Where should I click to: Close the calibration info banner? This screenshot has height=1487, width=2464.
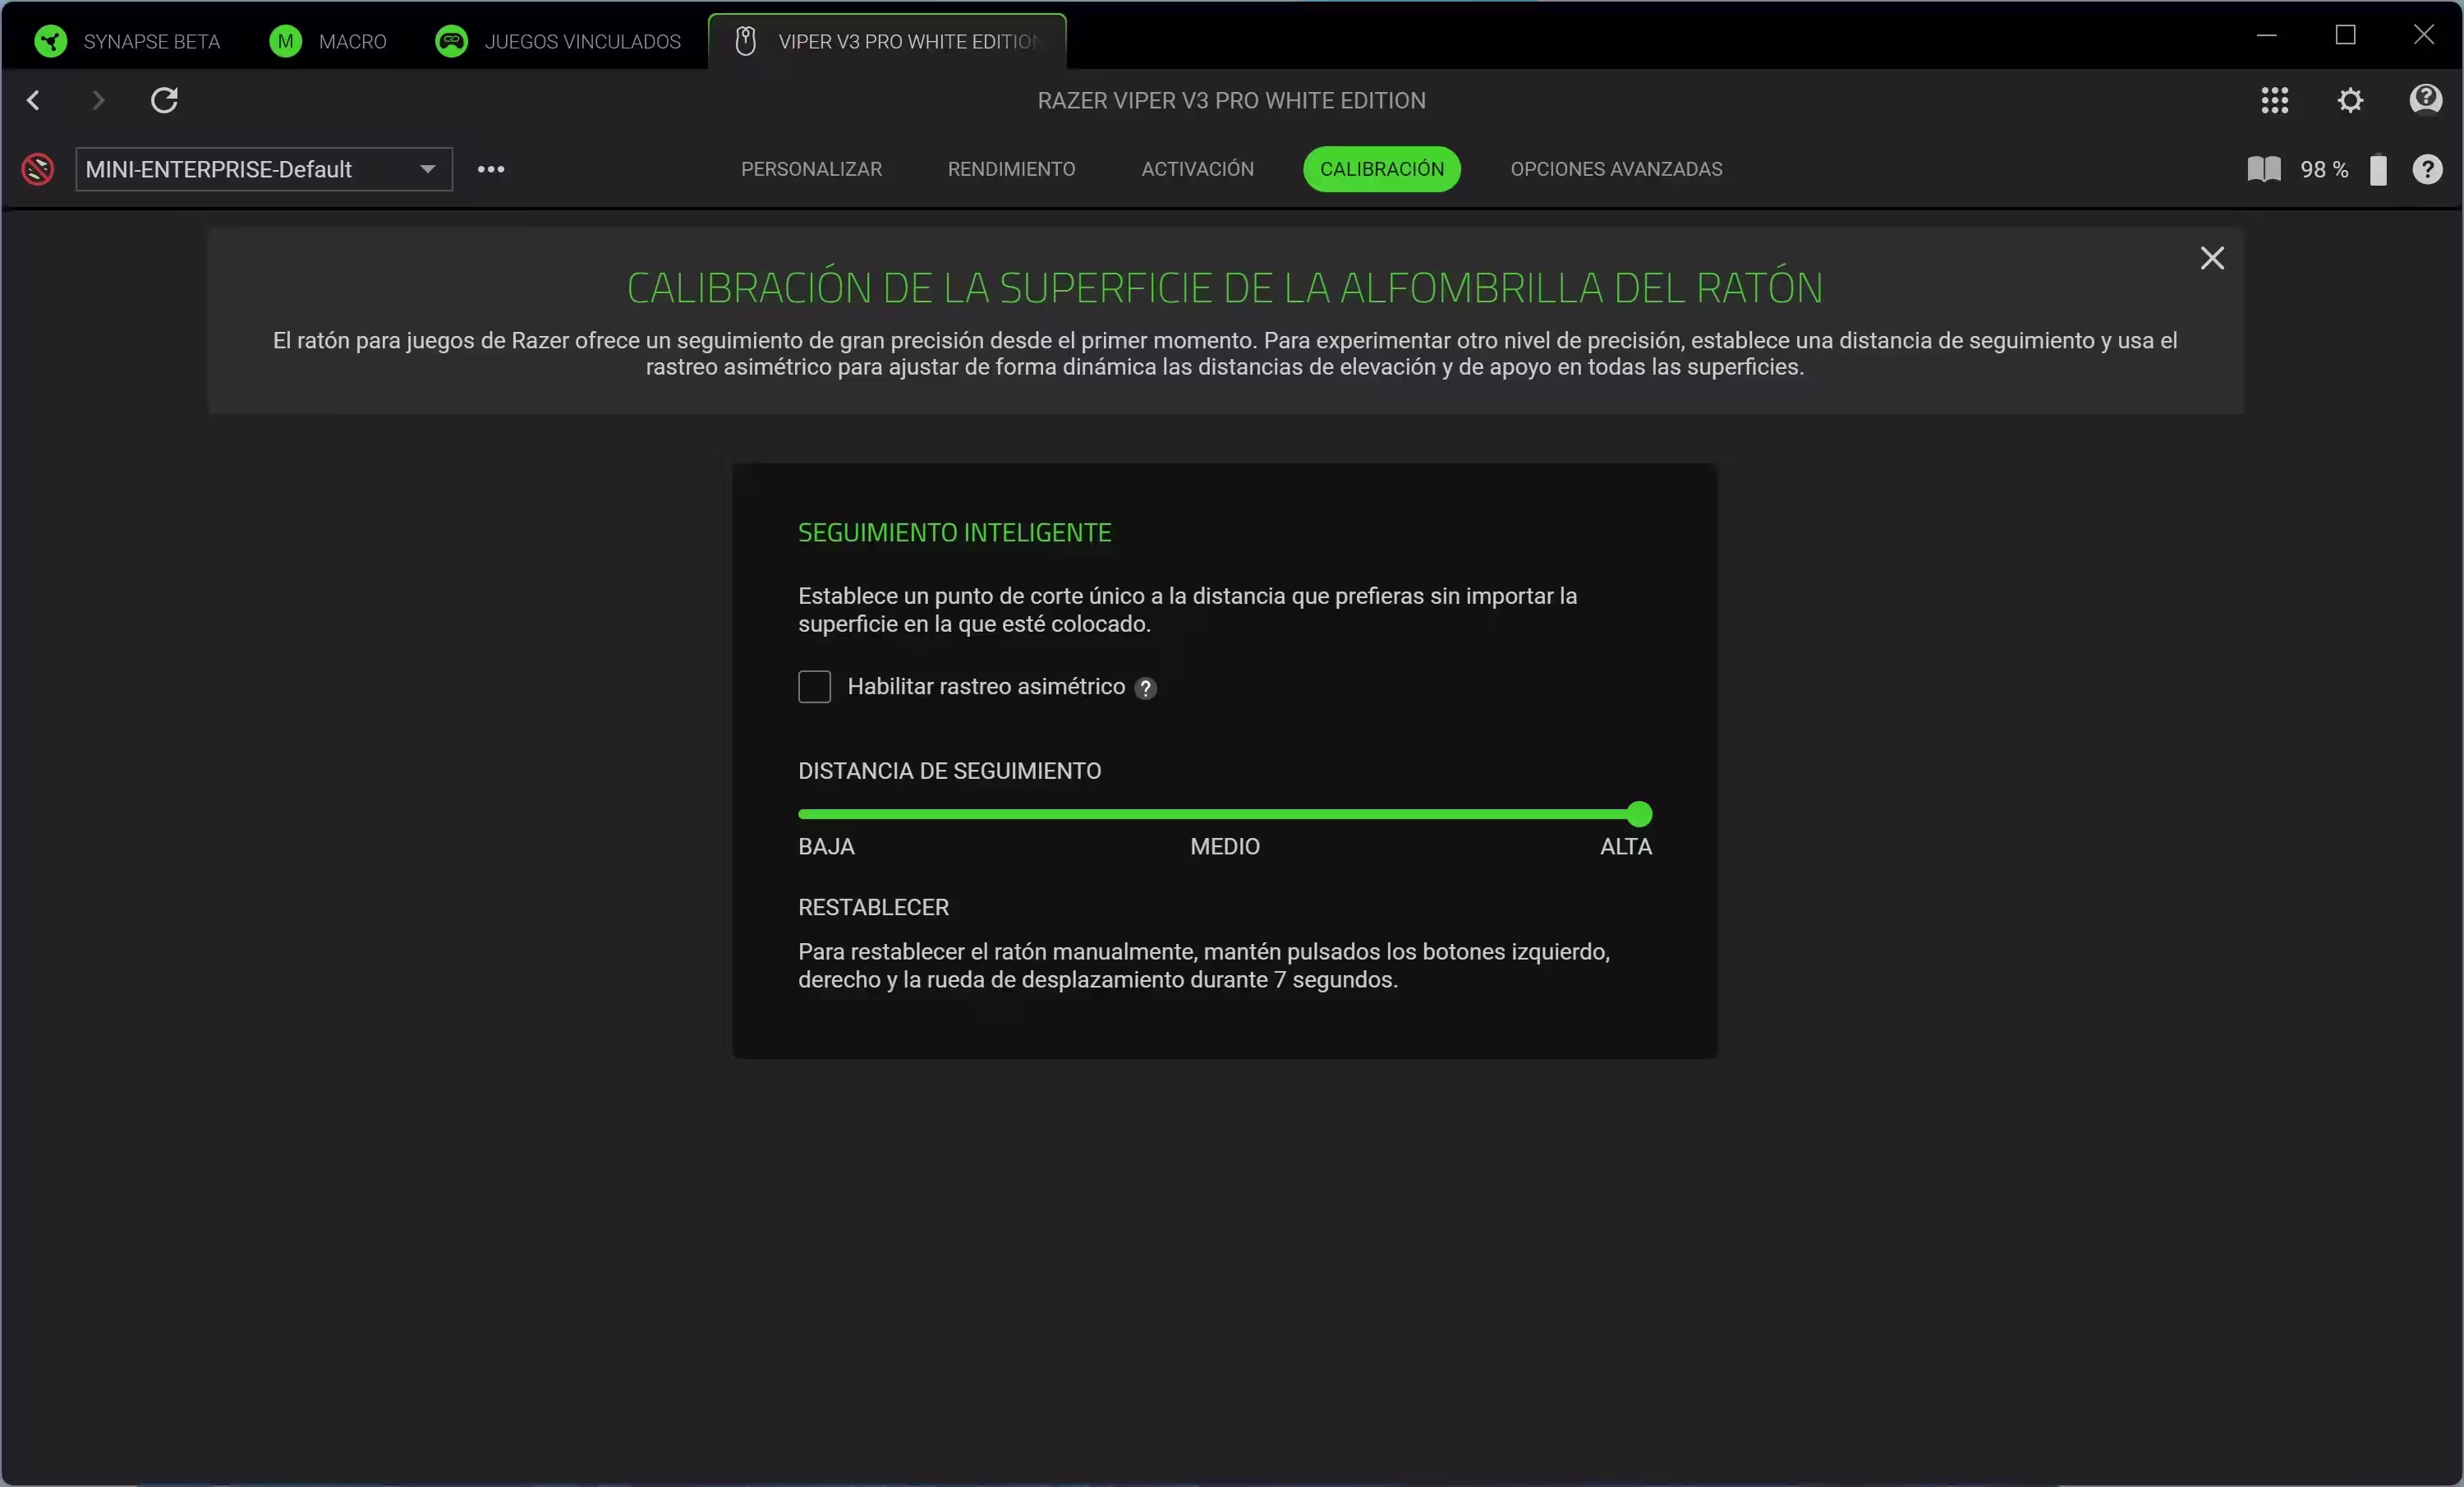2212,258
